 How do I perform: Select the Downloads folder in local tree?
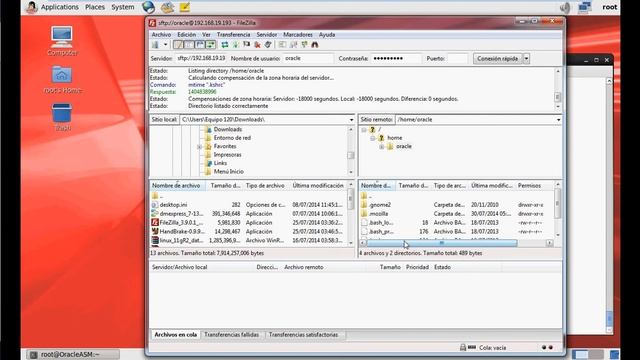(228, 129)
